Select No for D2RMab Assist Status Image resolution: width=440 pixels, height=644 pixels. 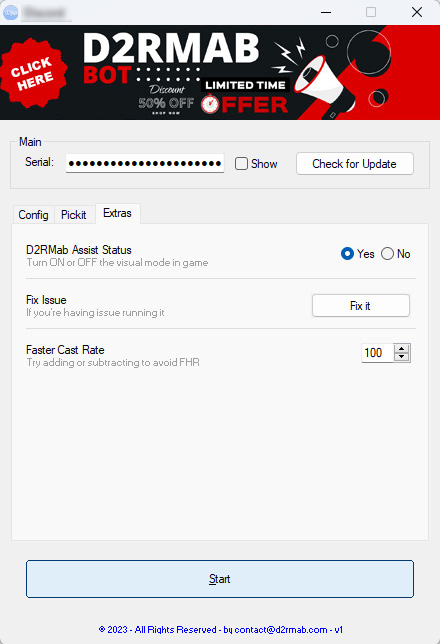pyautogui.click(x=387, y=254)
